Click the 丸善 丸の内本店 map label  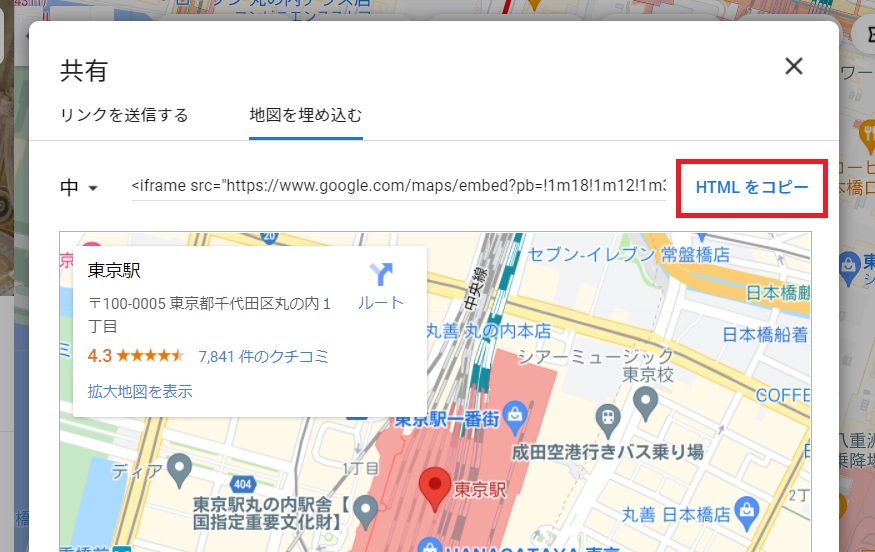click(489, 331)
